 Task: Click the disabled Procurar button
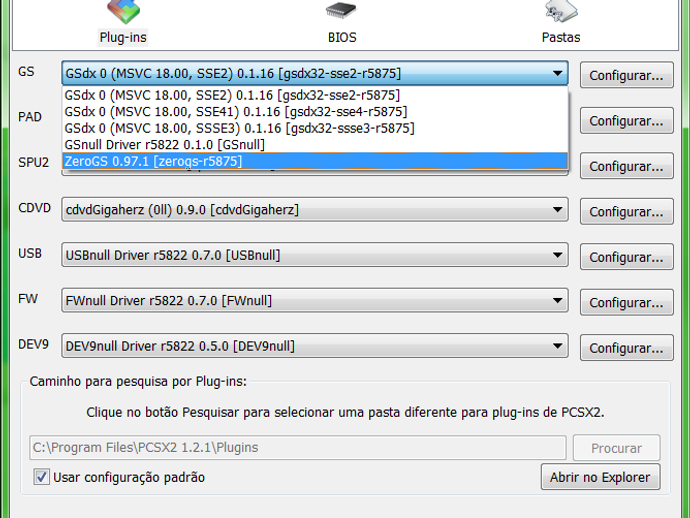tap(617, 448)
